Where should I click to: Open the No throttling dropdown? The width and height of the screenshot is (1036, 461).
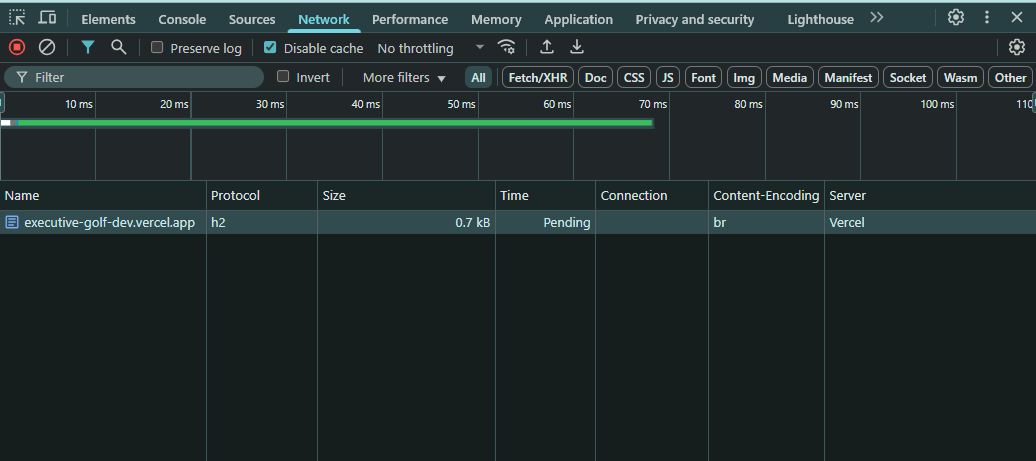[431, 48]
